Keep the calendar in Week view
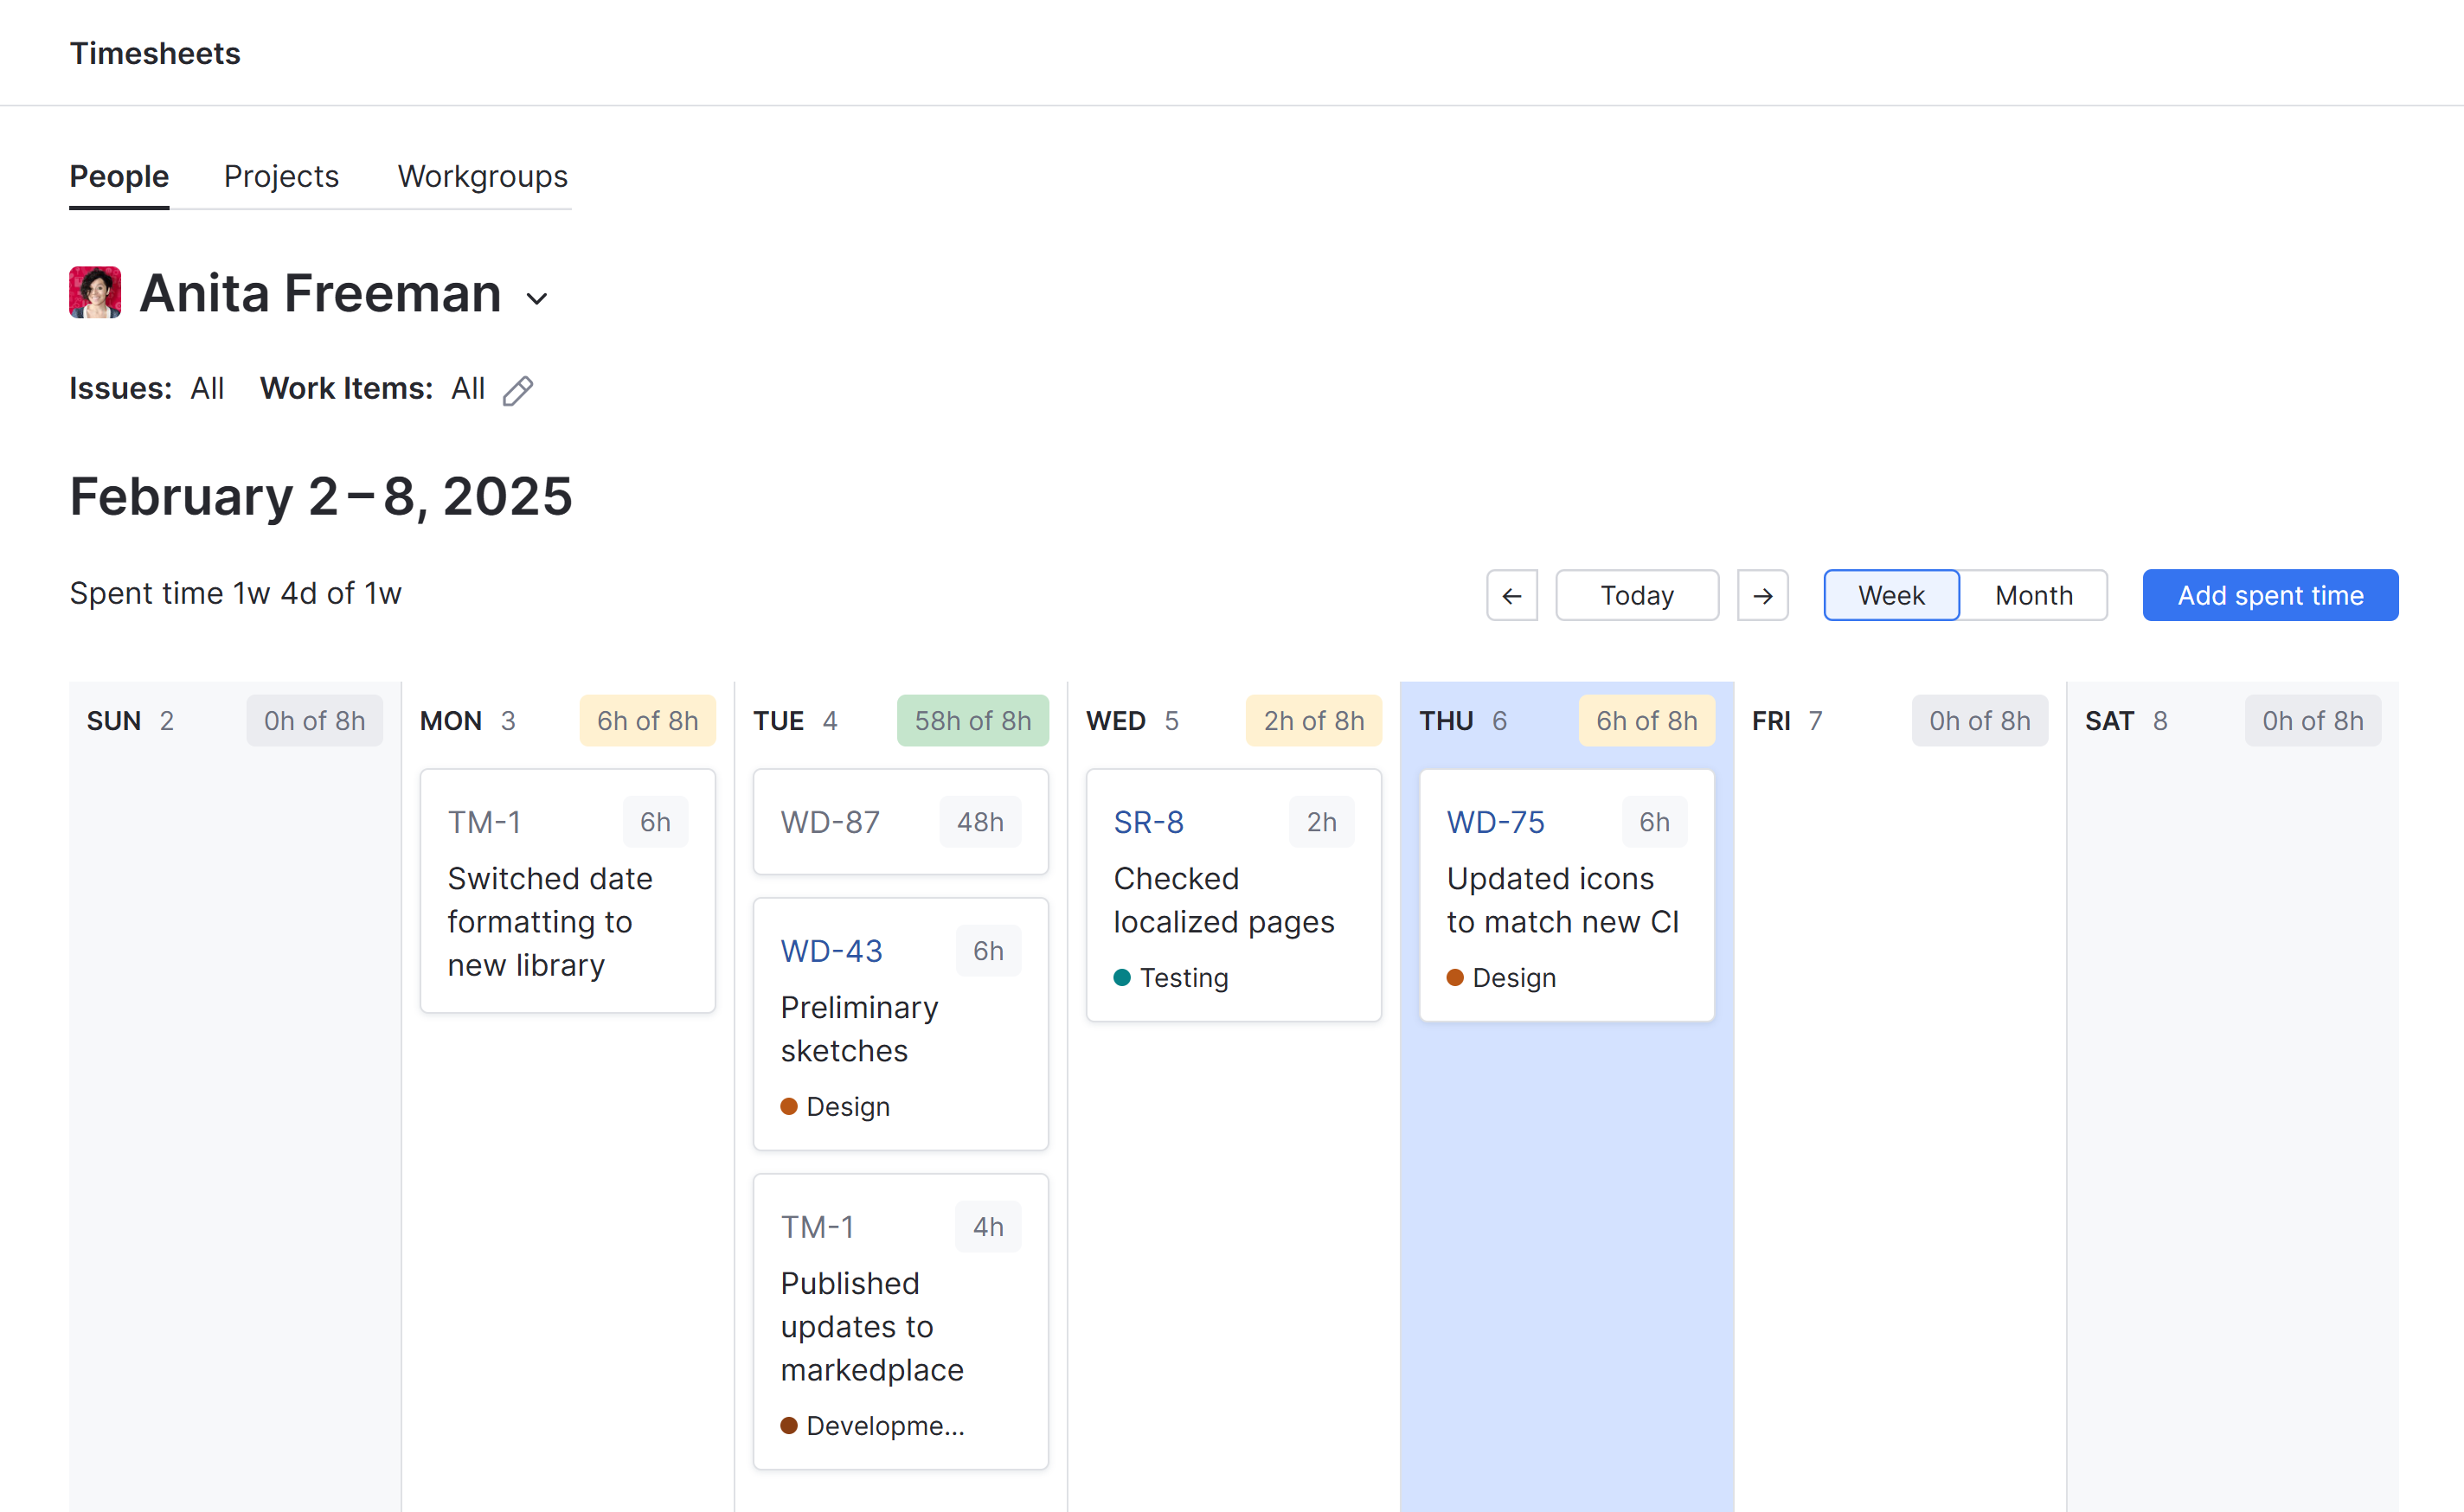This screenshot has height=1512, width=2464. click(1891, 595)
